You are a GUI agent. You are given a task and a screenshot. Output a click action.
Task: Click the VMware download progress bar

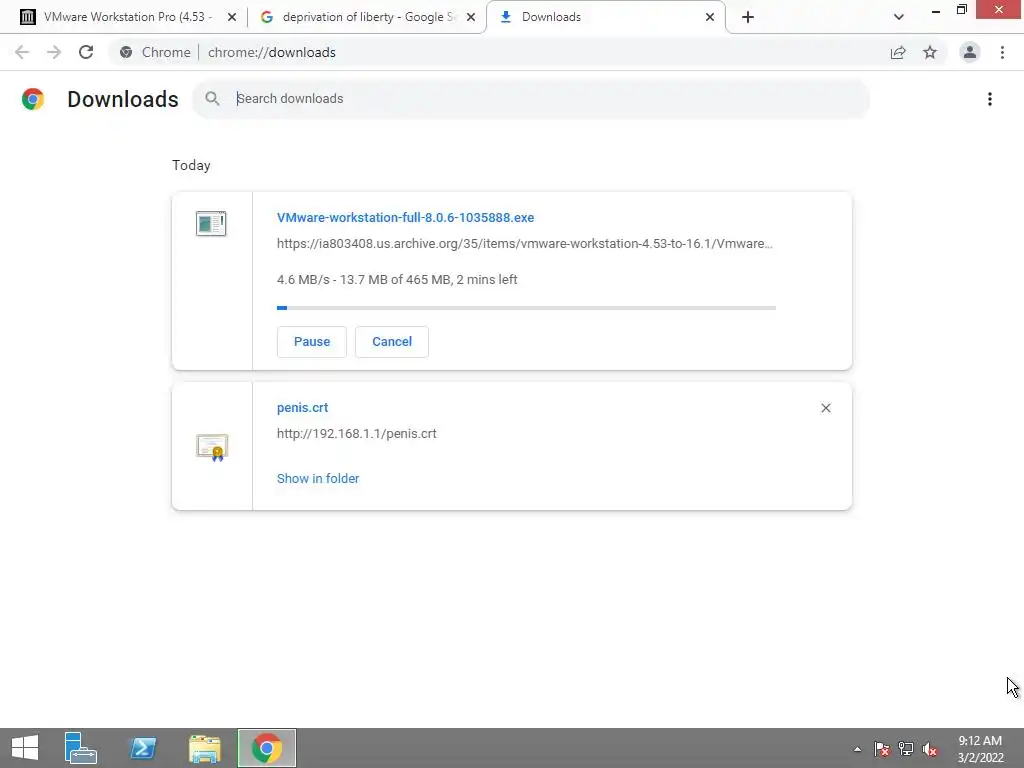pos(526,308)
